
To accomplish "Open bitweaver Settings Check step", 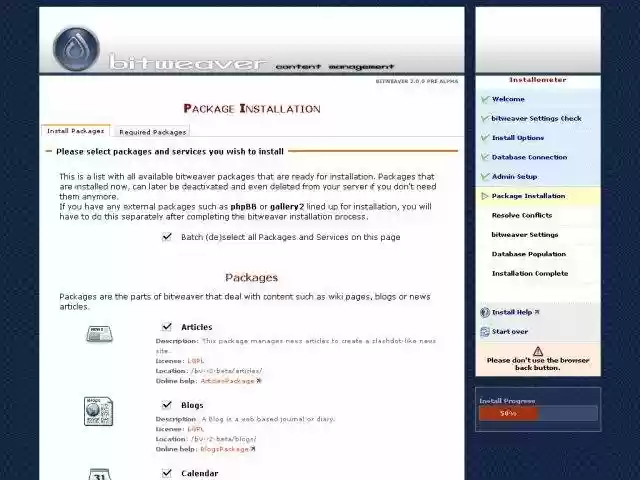I will coord(536,119).
